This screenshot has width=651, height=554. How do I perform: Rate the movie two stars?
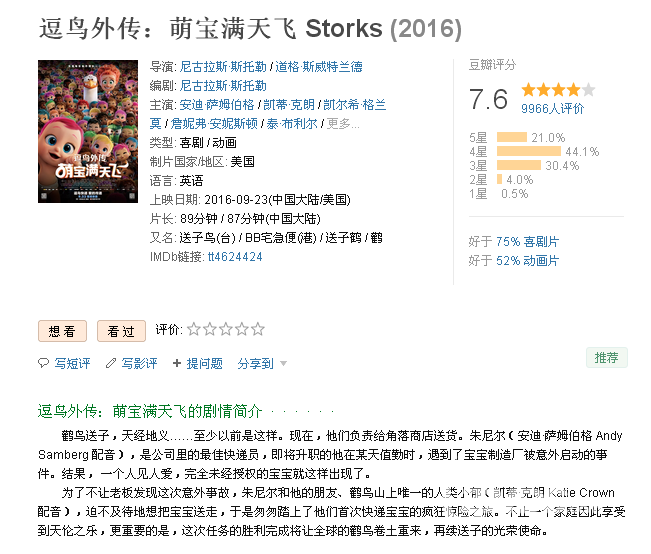point(210,329)
